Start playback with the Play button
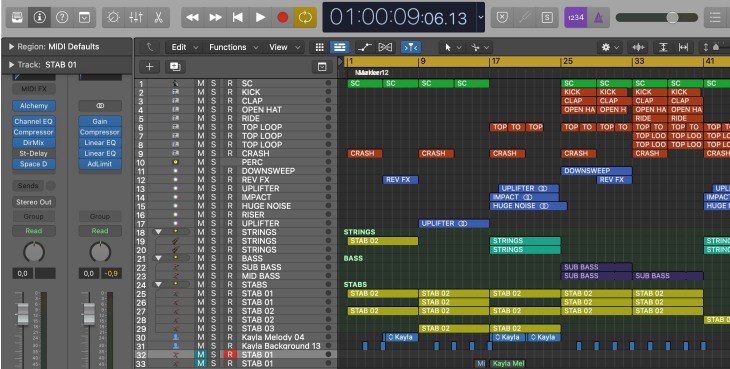 click(260, 18)
